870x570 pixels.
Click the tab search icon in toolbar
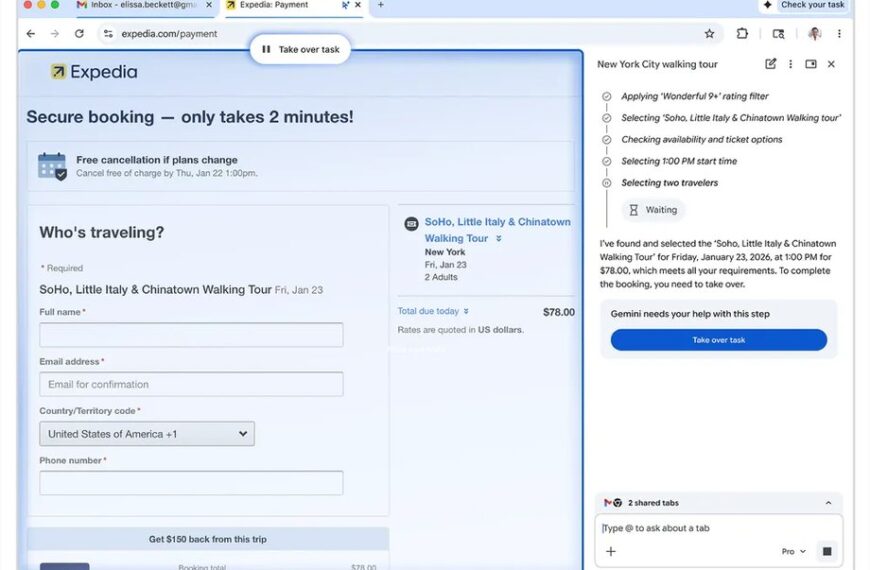778,34
